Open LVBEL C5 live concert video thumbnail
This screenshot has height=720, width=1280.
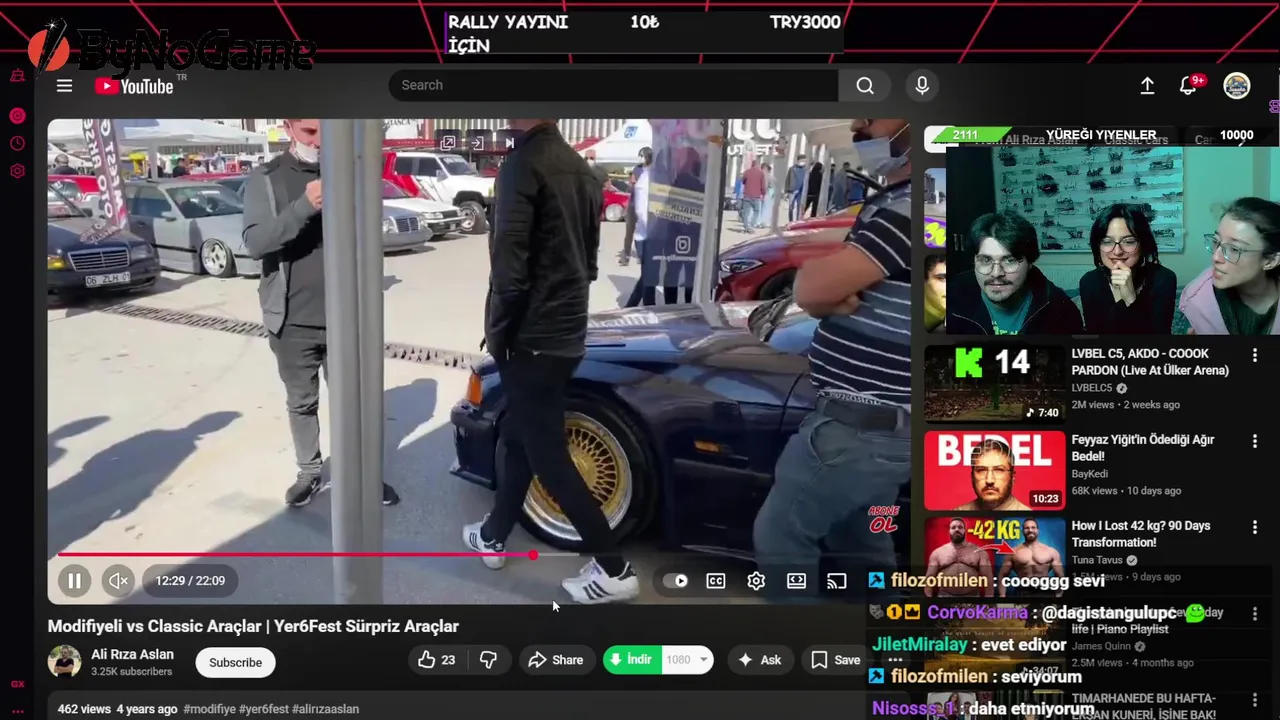tap(994, 384)
